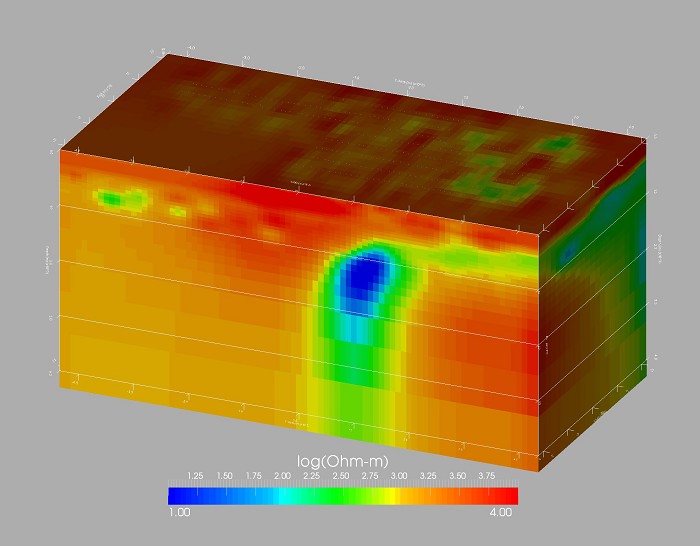The height and width of the screenshot is (546, 700).
Task: Click the red end of the color bar
Action: [x=510, y=495]
